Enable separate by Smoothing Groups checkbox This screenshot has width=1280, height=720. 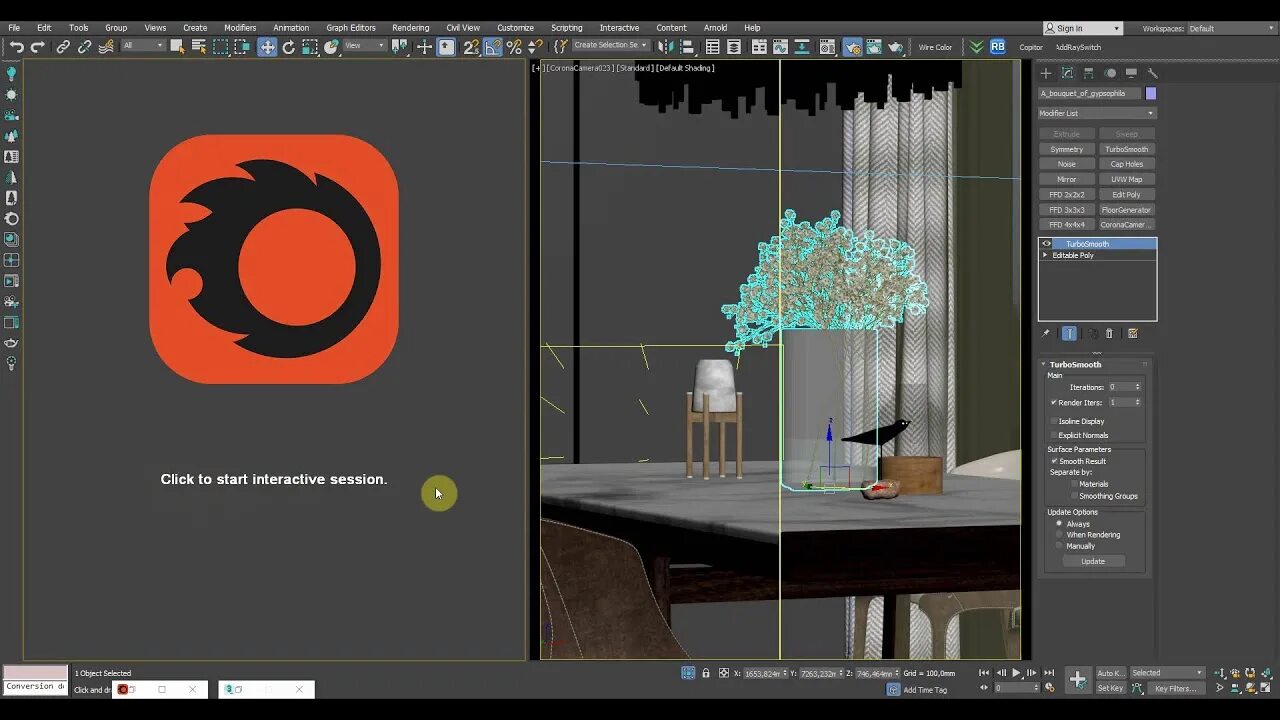(x=1074, y=496)
